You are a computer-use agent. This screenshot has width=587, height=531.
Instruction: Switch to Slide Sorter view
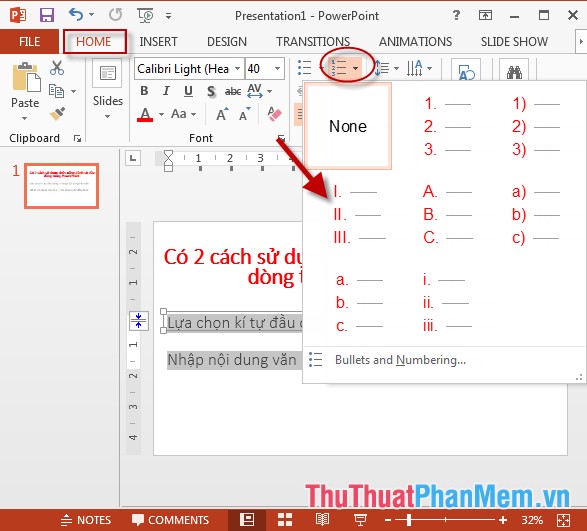click(285, 520)
